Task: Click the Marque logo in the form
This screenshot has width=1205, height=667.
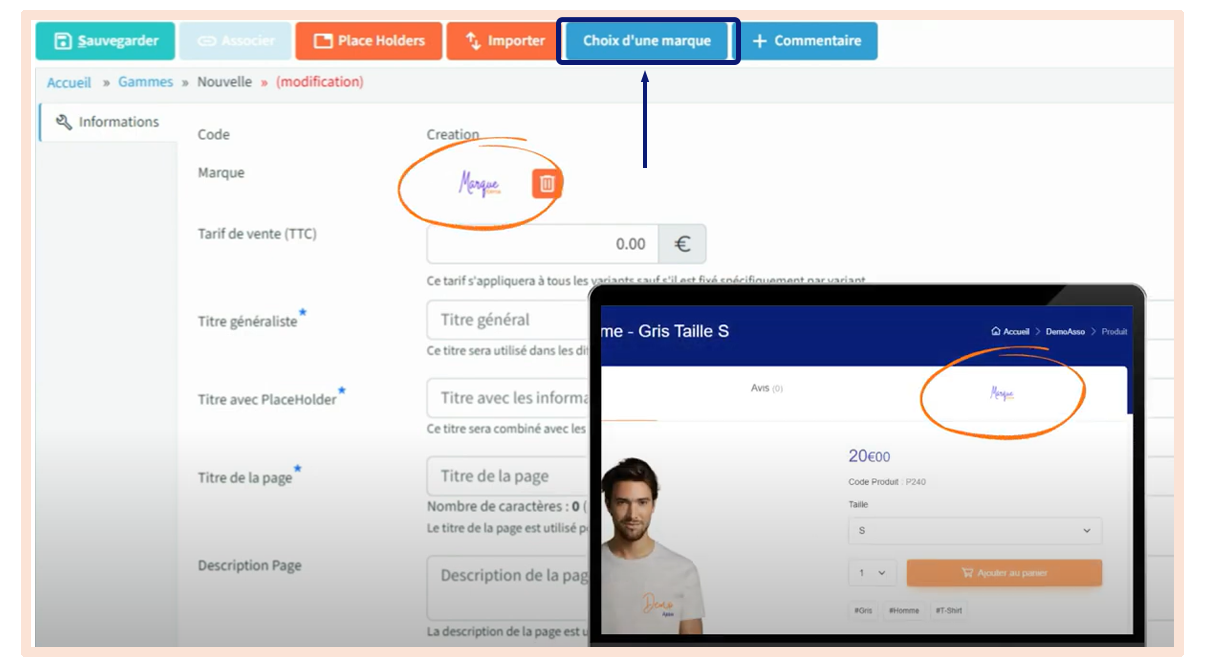Action: 479,183
